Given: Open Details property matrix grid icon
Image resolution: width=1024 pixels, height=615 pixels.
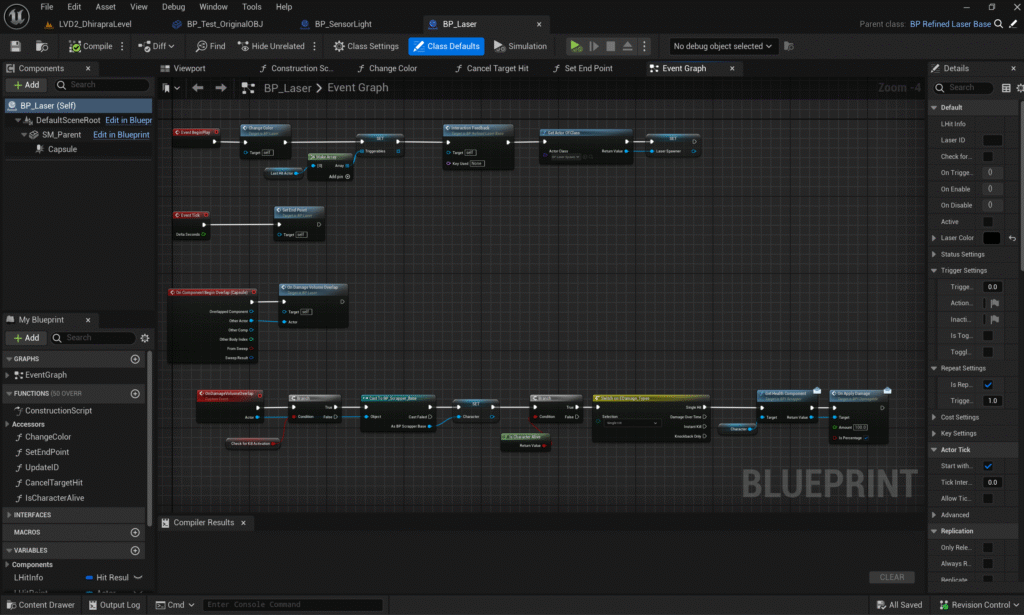Looking at the screenshot, I should coord(1006,88).
